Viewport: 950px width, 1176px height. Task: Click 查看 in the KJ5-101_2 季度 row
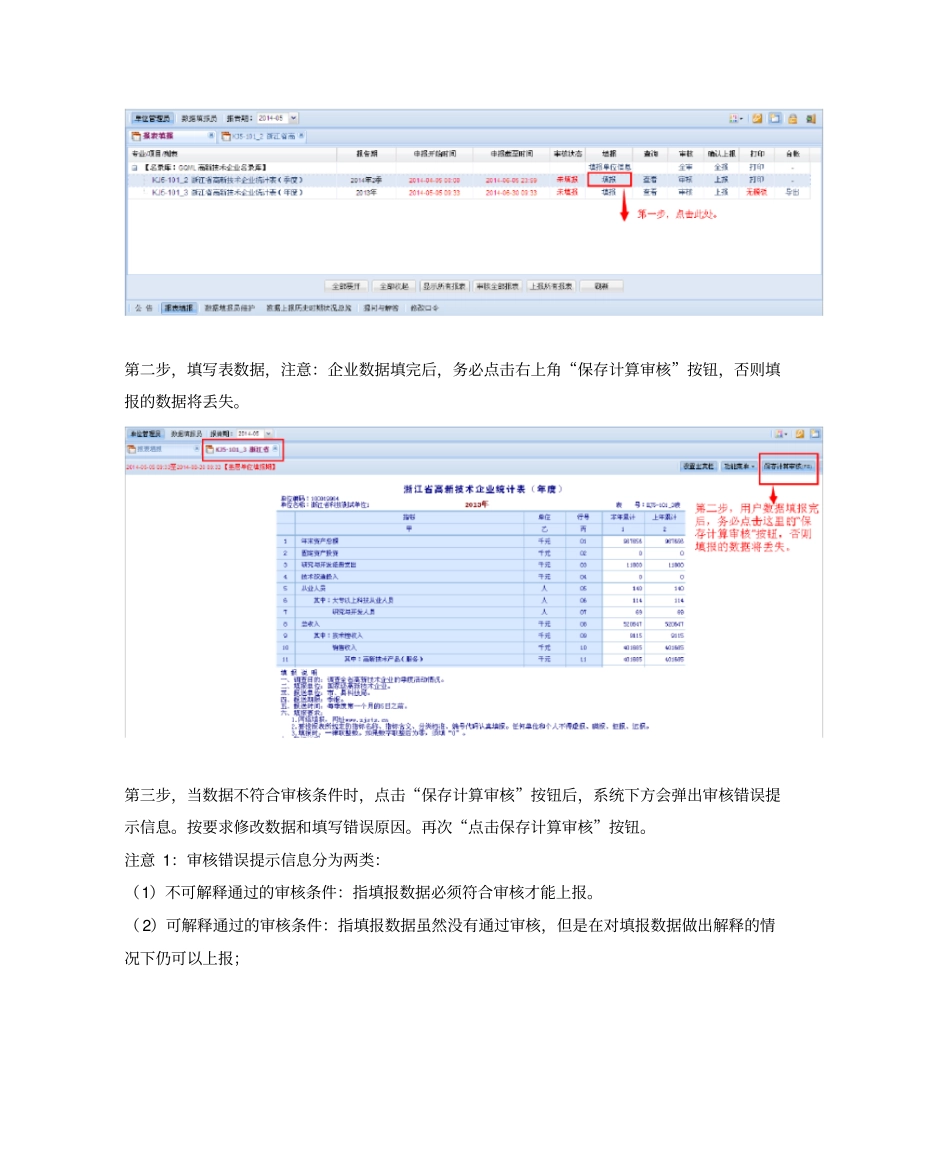point(650,180)
